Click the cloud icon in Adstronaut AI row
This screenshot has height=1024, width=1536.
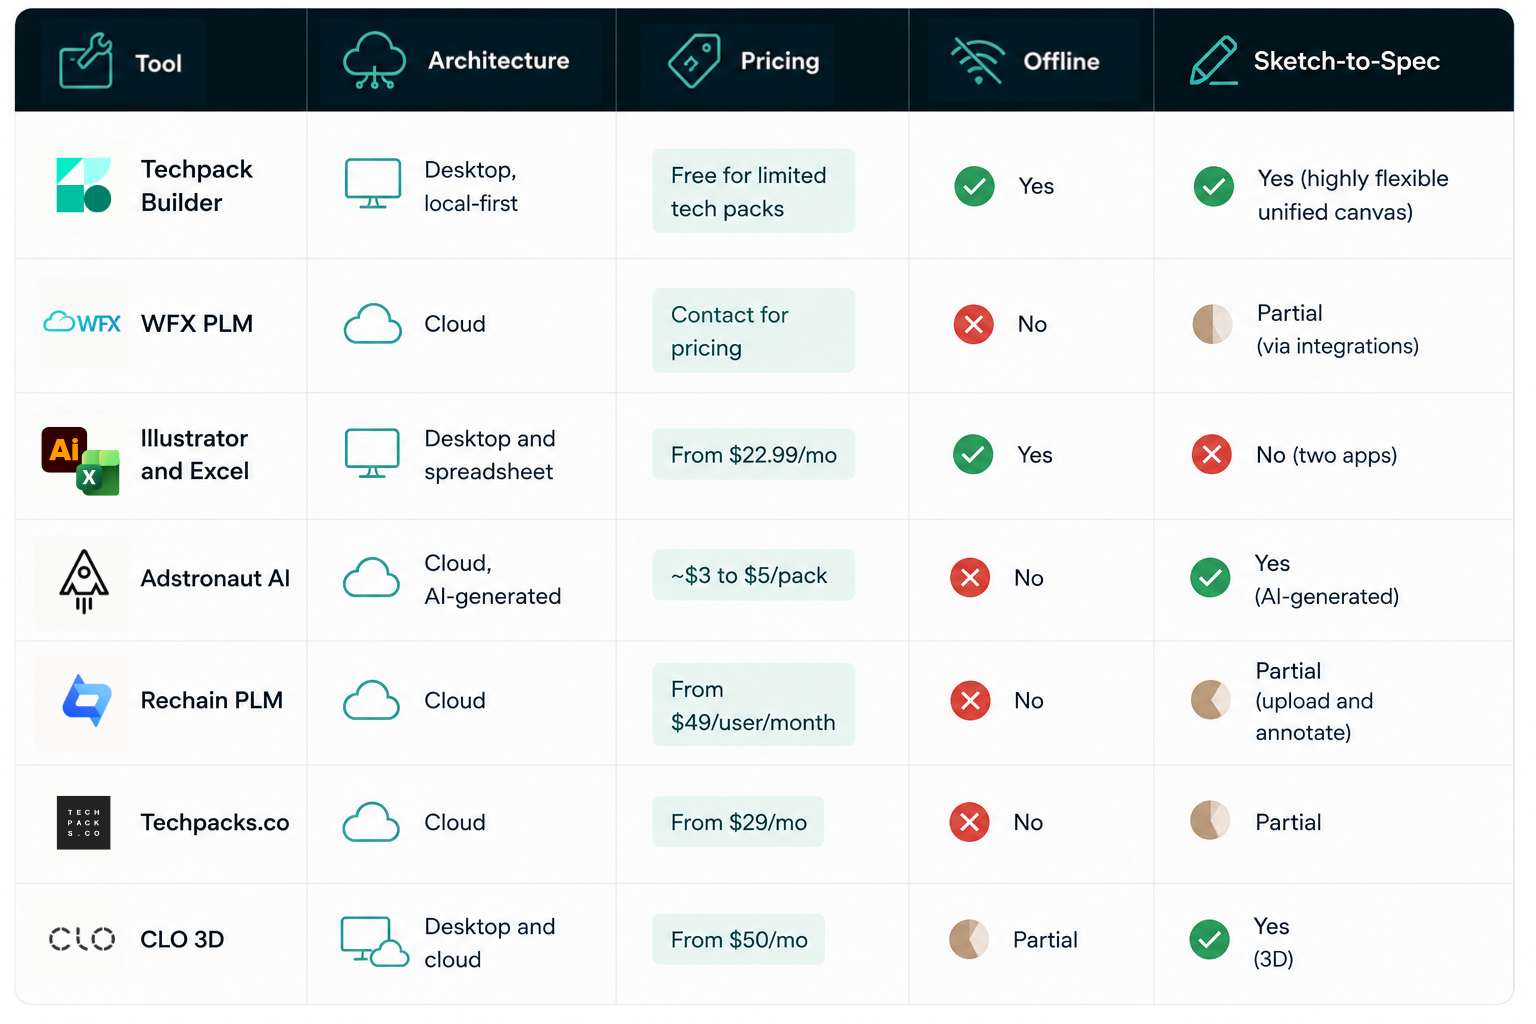coord(371,578)
